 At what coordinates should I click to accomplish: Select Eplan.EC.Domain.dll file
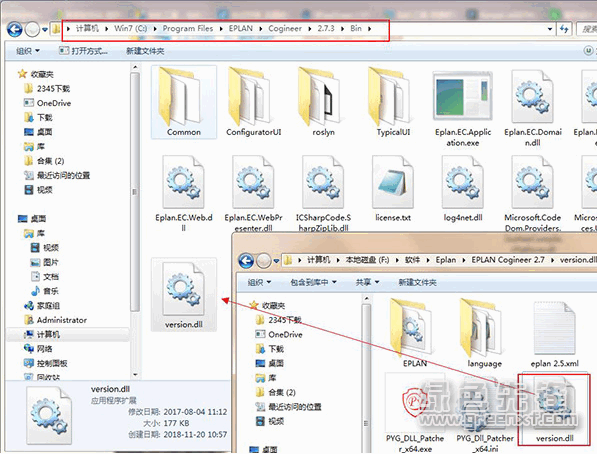(x=533, y=109)
